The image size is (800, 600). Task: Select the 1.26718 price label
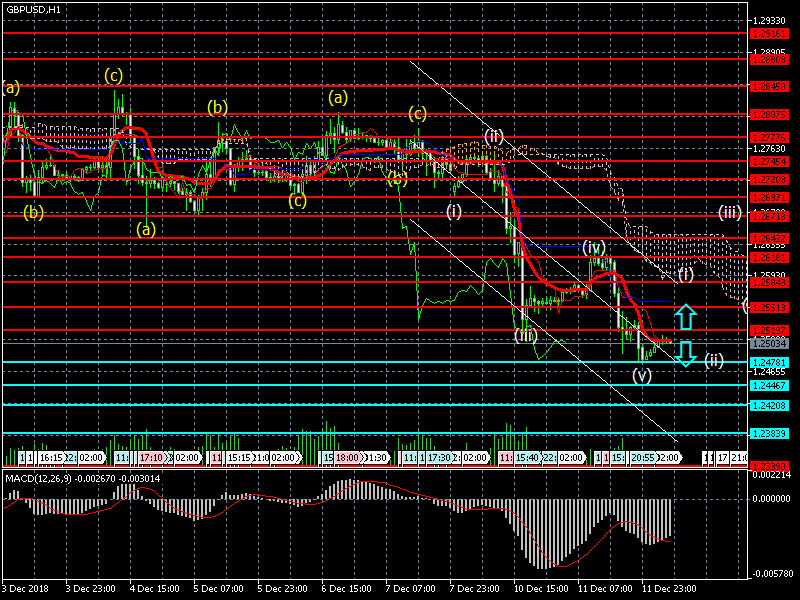[769, 216]
